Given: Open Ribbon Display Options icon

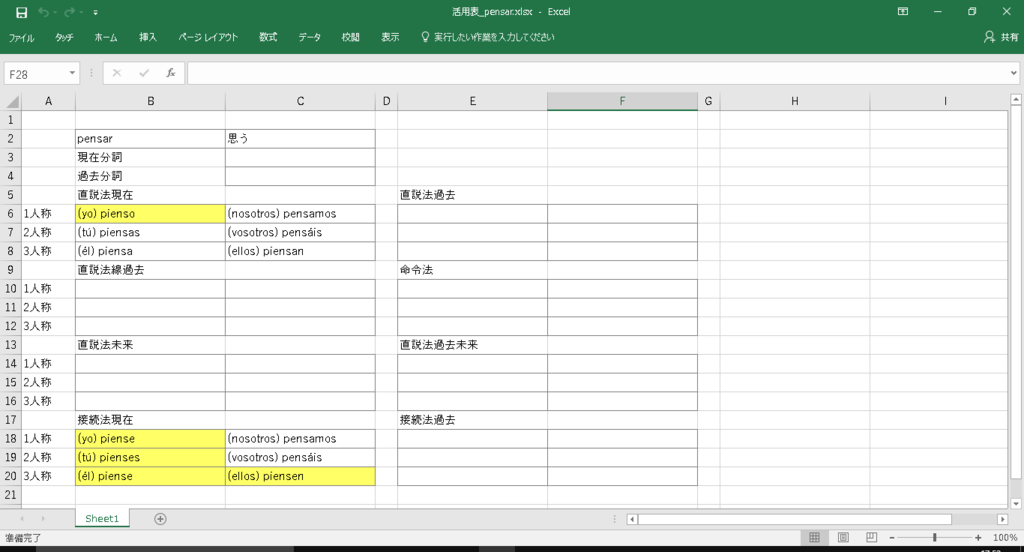Looking at the screenshot, I should (903, 11).
